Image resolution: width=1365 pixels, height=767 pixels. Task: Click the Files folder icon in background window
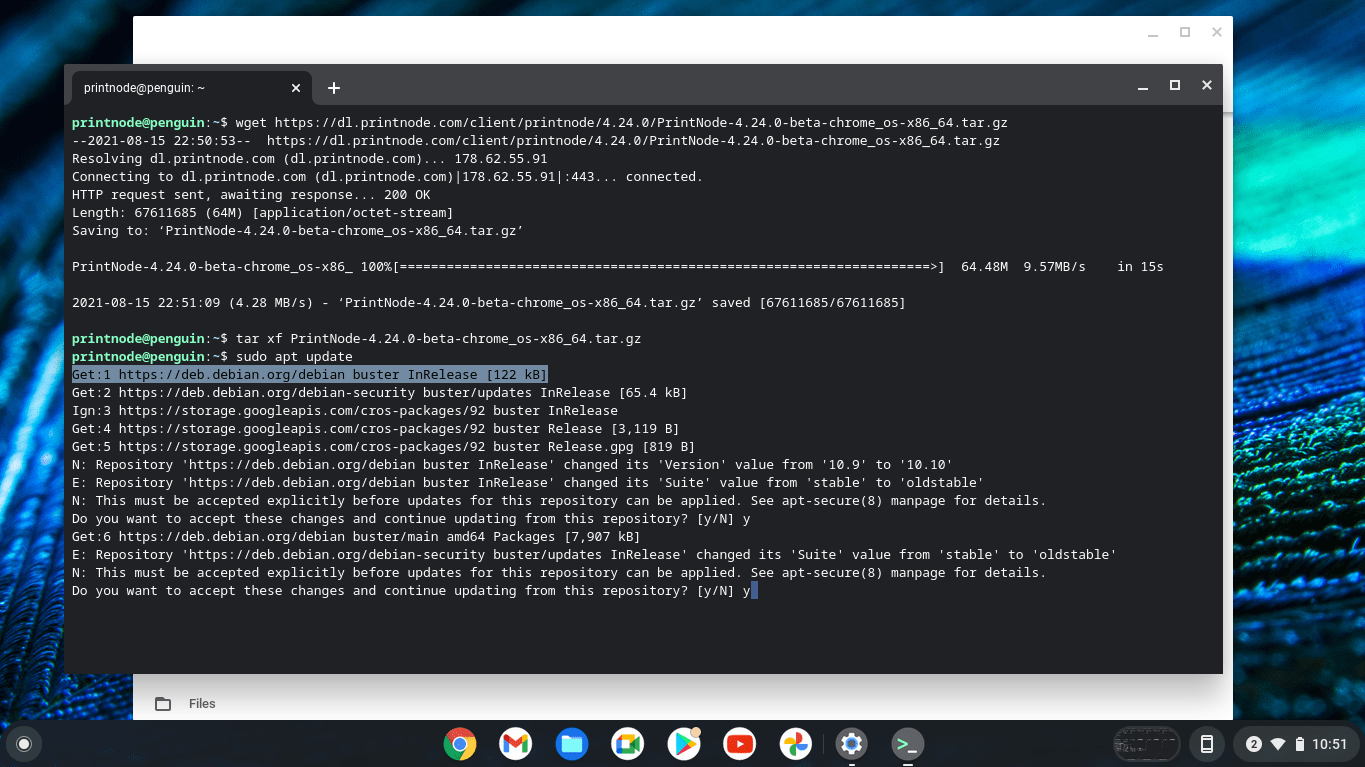[x=163, y=704]
